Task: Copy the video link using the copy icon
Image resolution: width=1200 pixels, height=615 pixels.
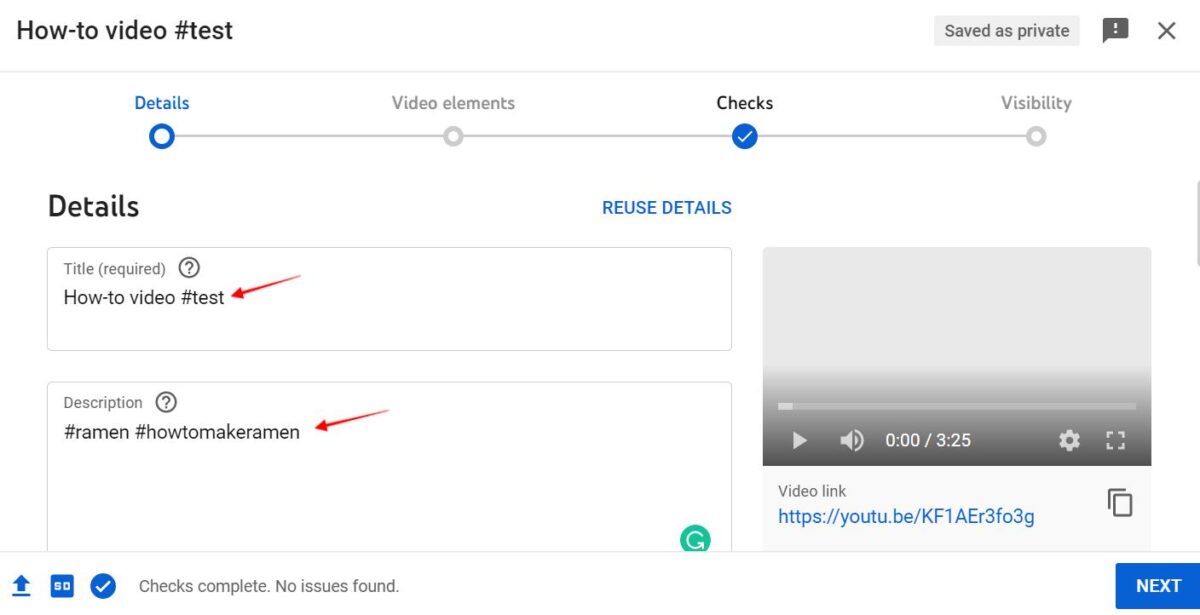Action: 1120,503
